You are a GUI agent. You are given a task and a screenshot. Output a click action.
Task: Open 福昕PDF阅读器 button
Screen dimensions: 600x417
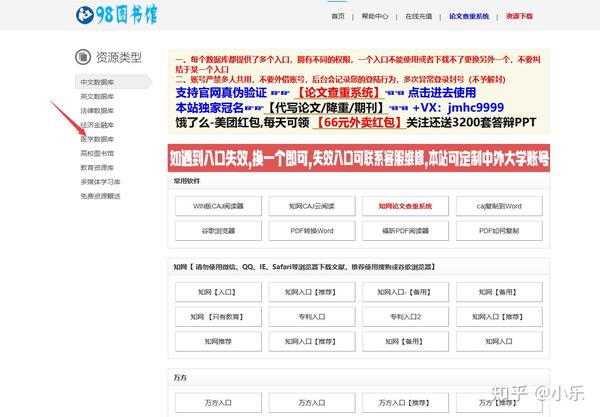point(405,231)
